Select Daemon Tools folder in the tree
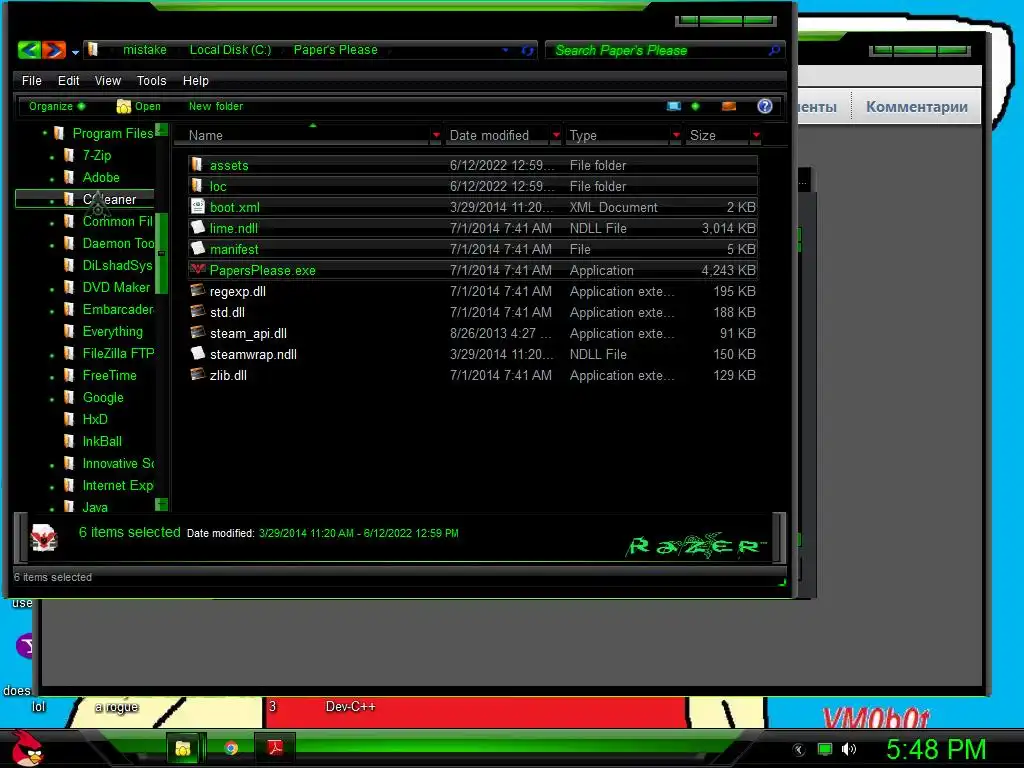The height and width of the screenshot is (768, 1024). (x=118, y=243)
